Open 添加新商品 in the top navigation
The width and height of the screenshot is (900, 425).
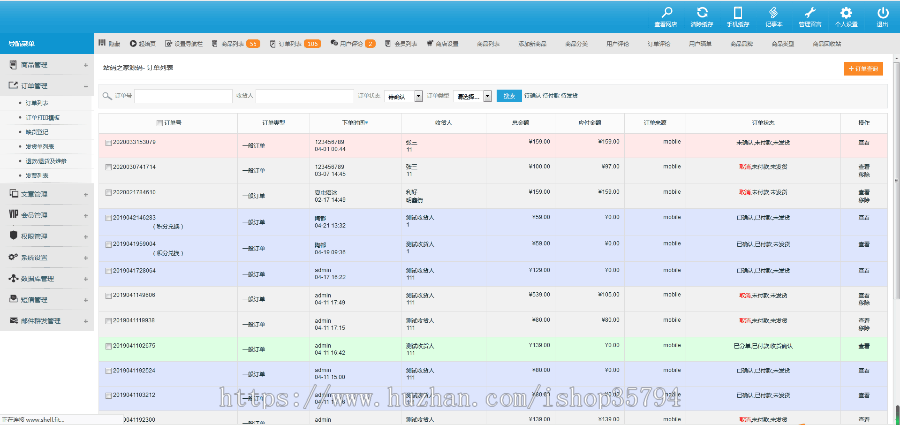tap(532, 44)
